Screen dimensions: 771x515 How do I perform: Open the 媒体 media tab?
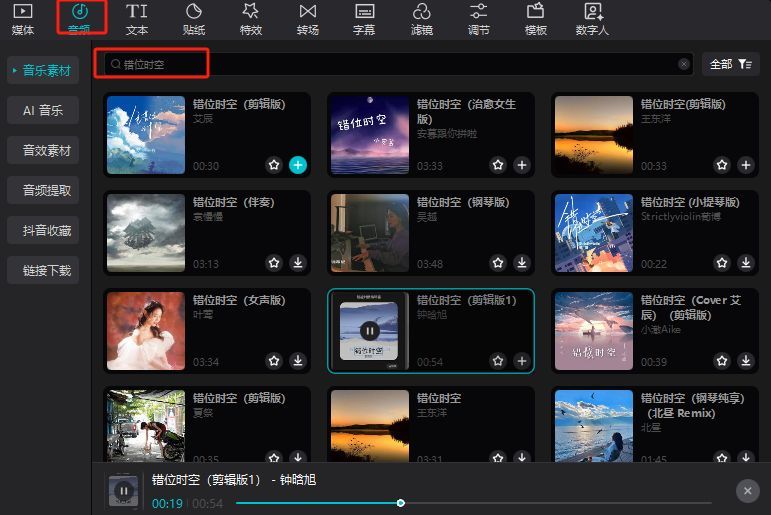coord(23,20)
